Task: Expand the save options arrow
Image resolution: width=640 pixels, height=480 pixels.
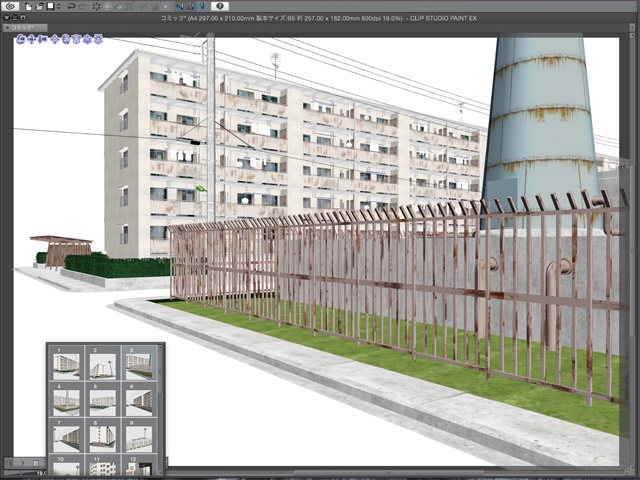Action: [x=58, y=7]
